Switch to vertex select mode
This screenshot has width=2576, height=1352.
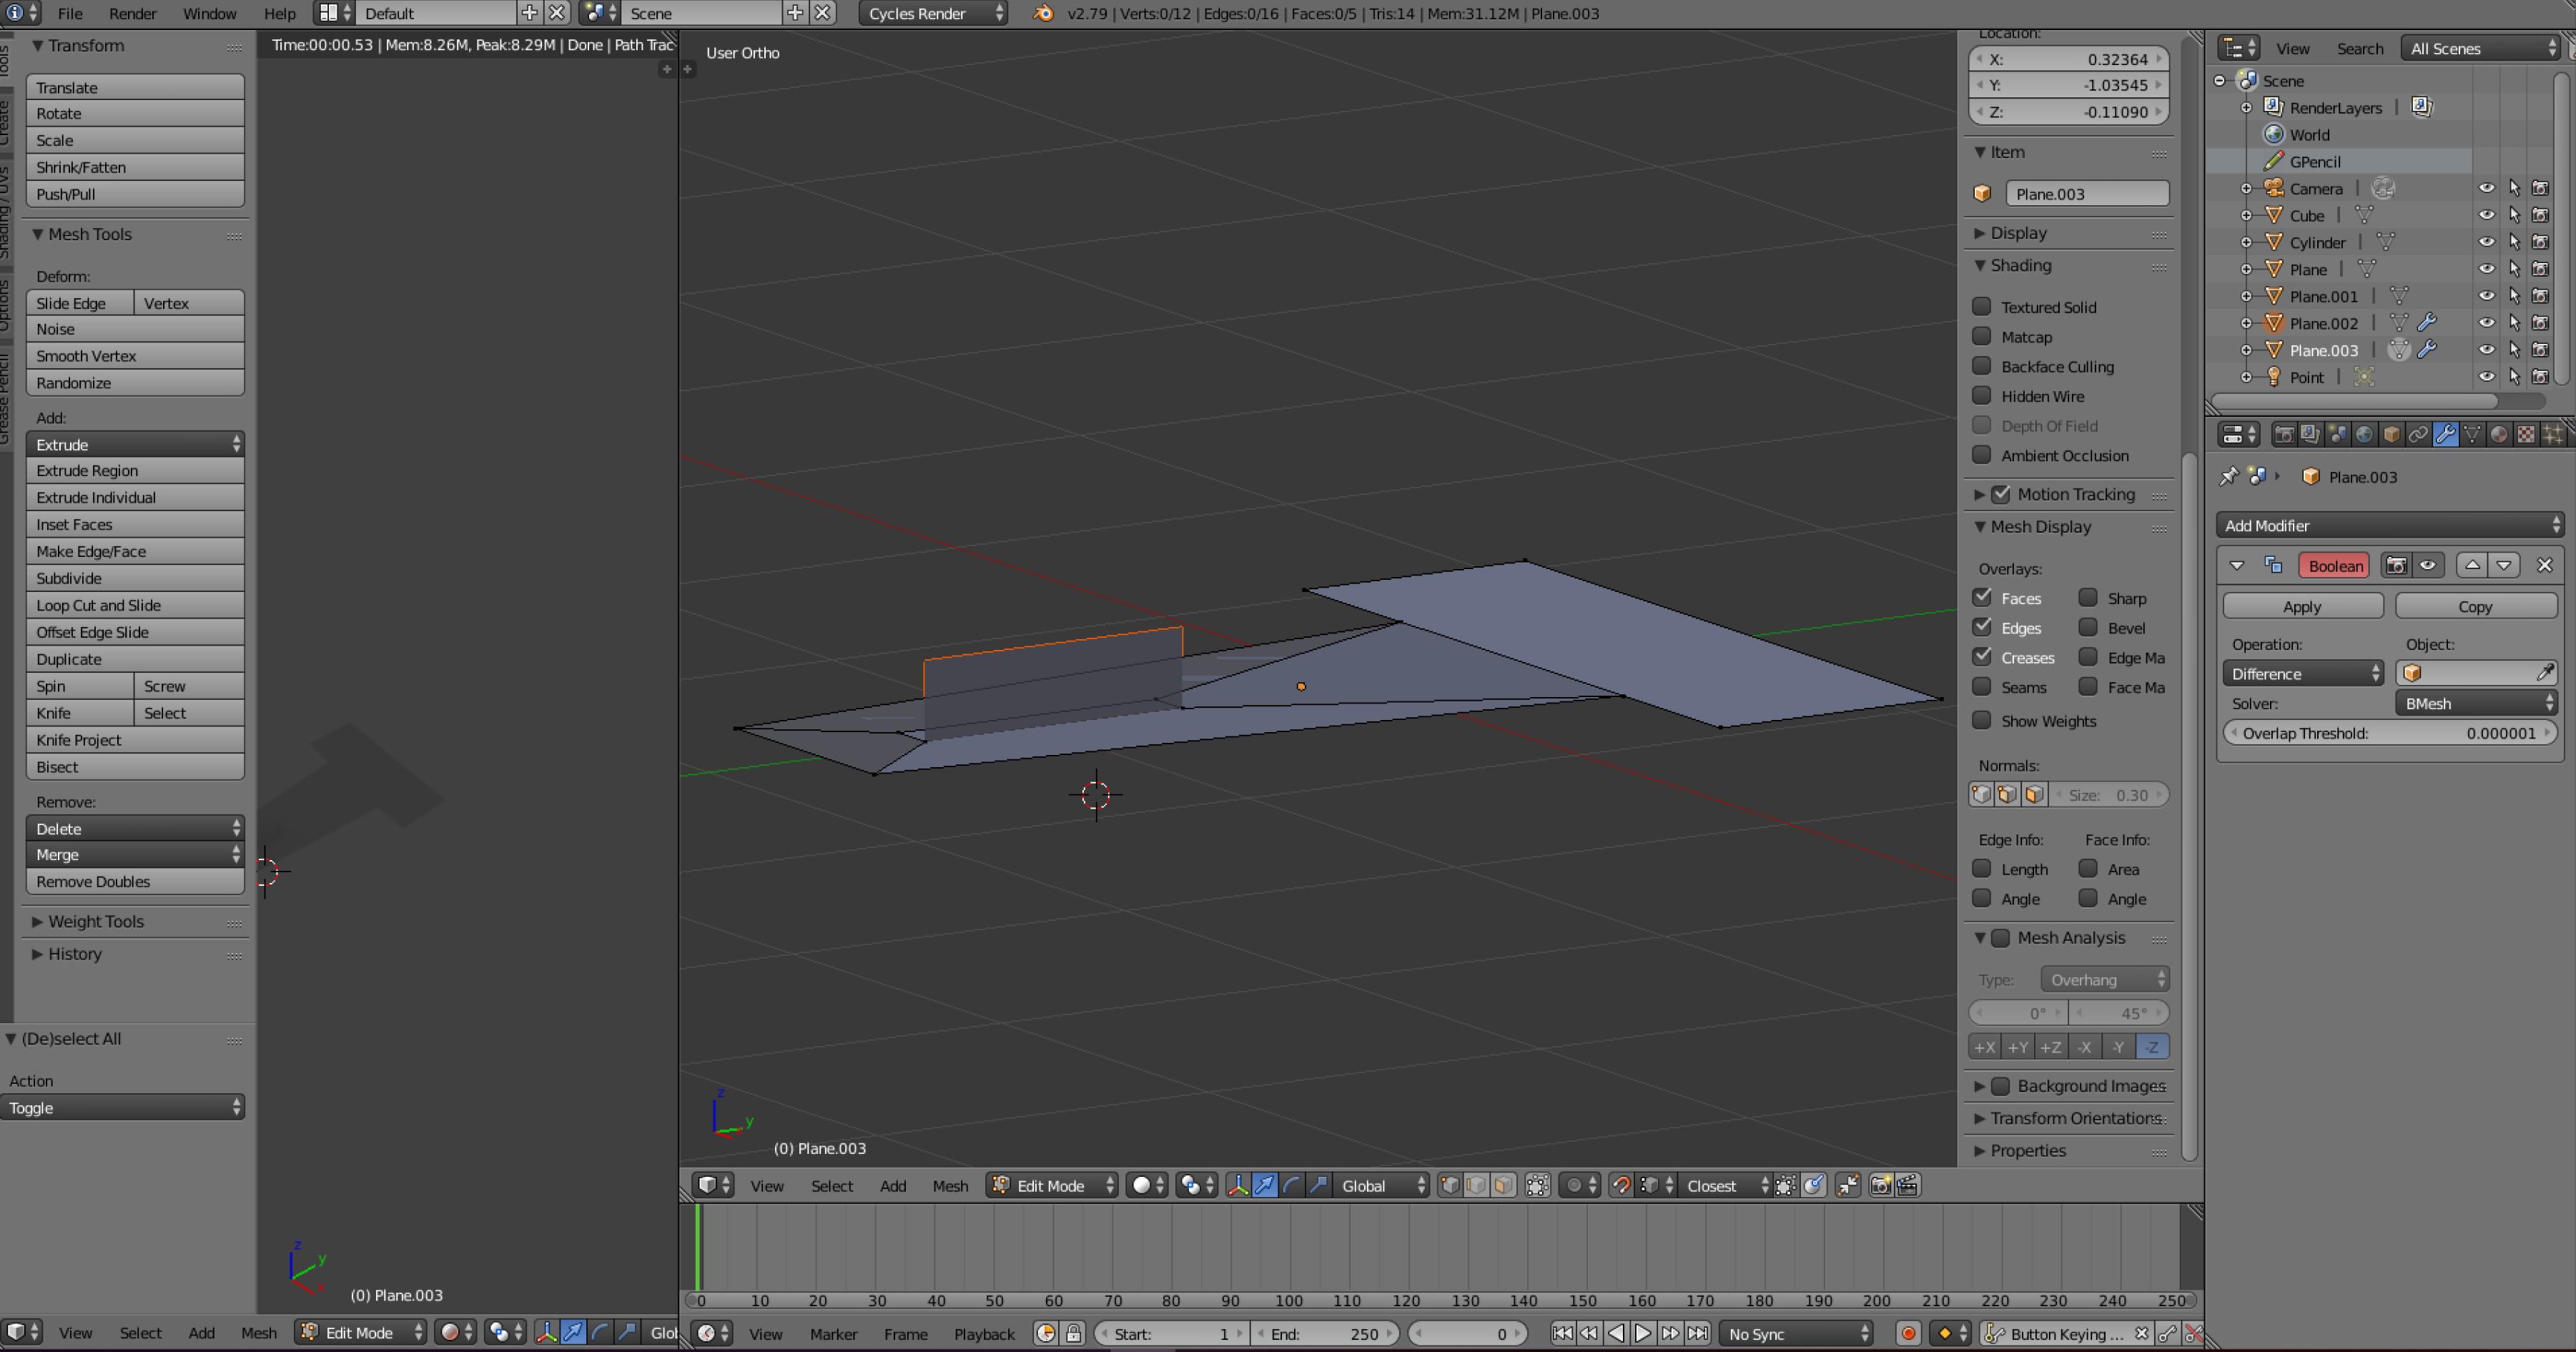(x=1450, y=1186)
